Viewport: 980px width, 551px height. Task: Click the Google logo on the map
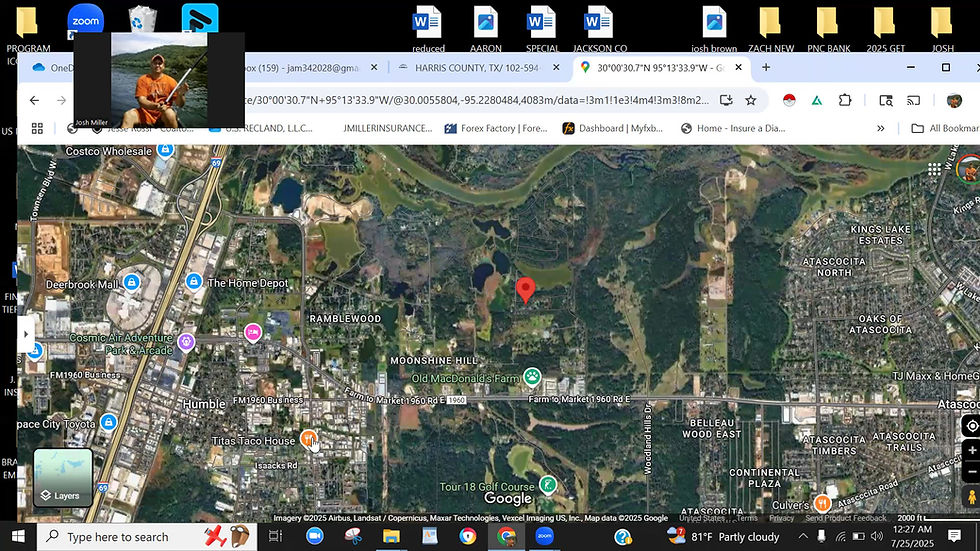(x=508, y=498)
